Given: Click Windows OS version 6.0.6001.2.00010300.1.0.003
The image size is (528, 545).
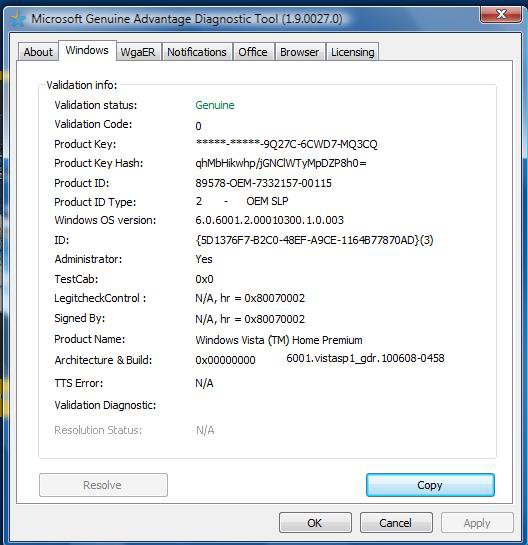Looking at the screenshot, I should click(x=269, y=220).
